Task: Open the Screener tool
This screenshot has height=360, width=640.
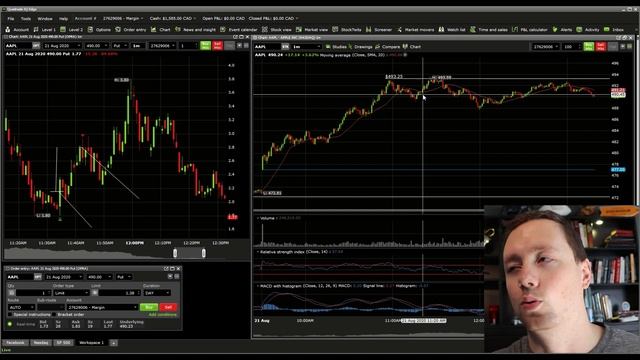Action: point(379,29)
